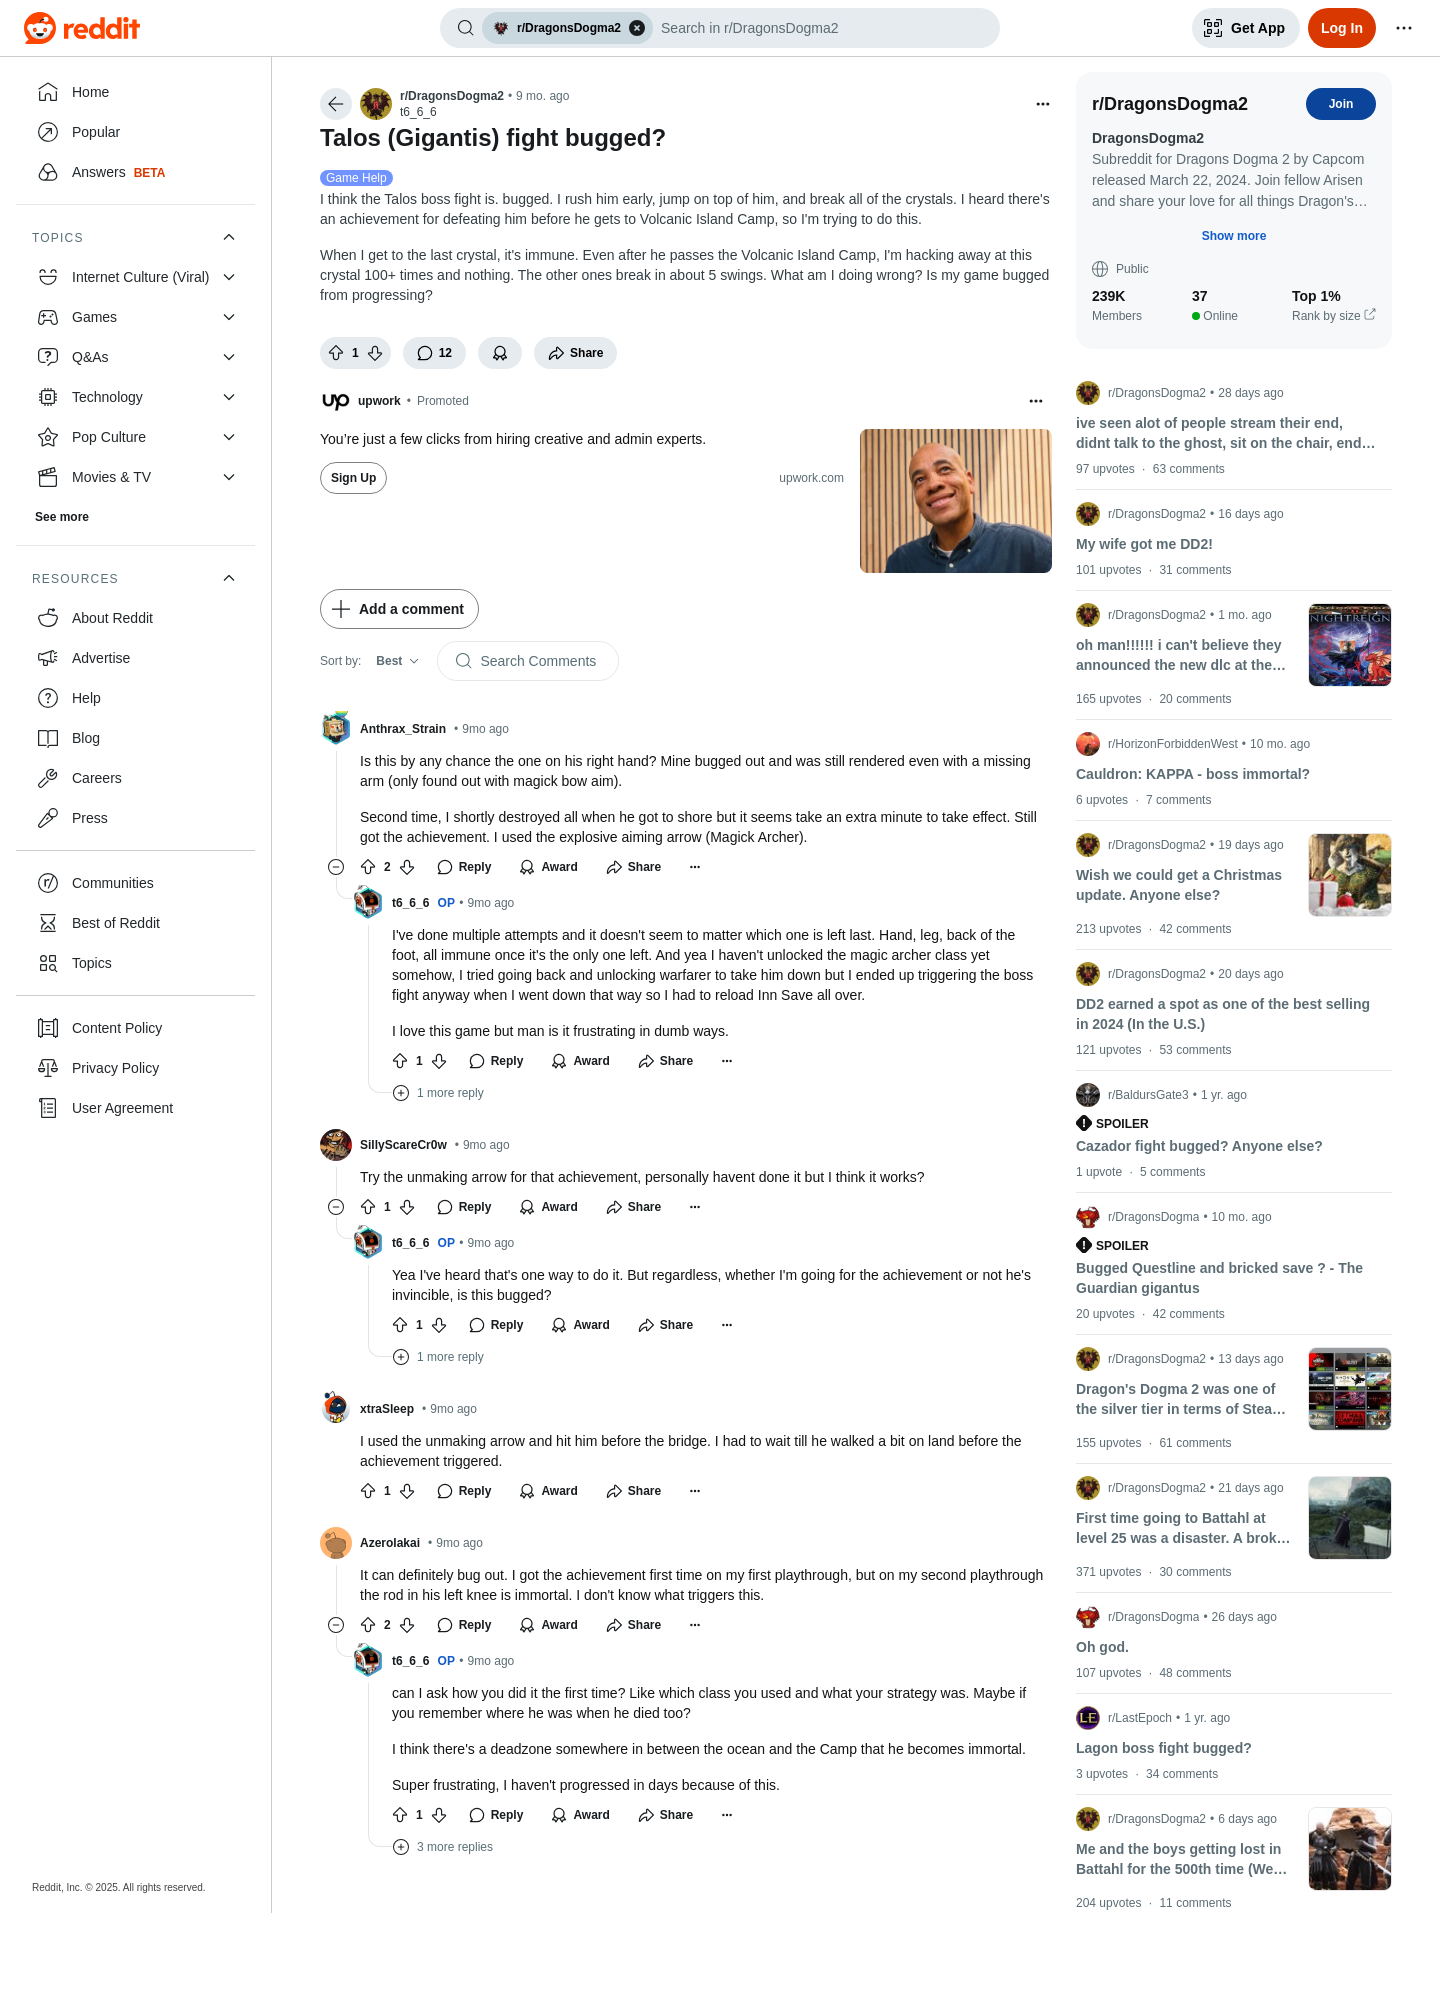This screenshot has width=1440, height=2000.
Task: Open the award icon under the post
Action: coord(500,353)
